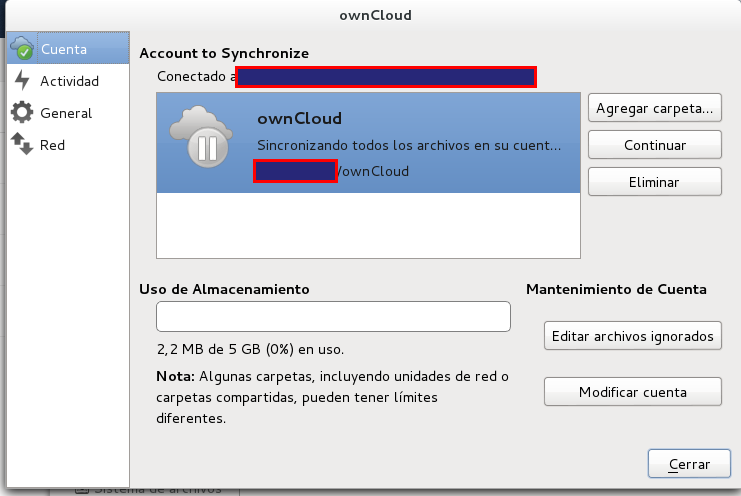Remove the folder with Eliminar button
Screen dimensions: 741x496
(655, 181)
